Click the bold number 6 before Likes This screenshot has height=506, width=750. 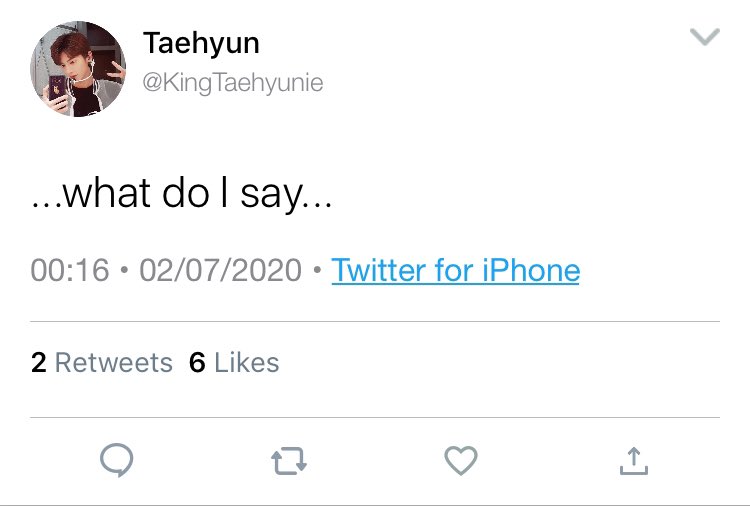[197, 362]
